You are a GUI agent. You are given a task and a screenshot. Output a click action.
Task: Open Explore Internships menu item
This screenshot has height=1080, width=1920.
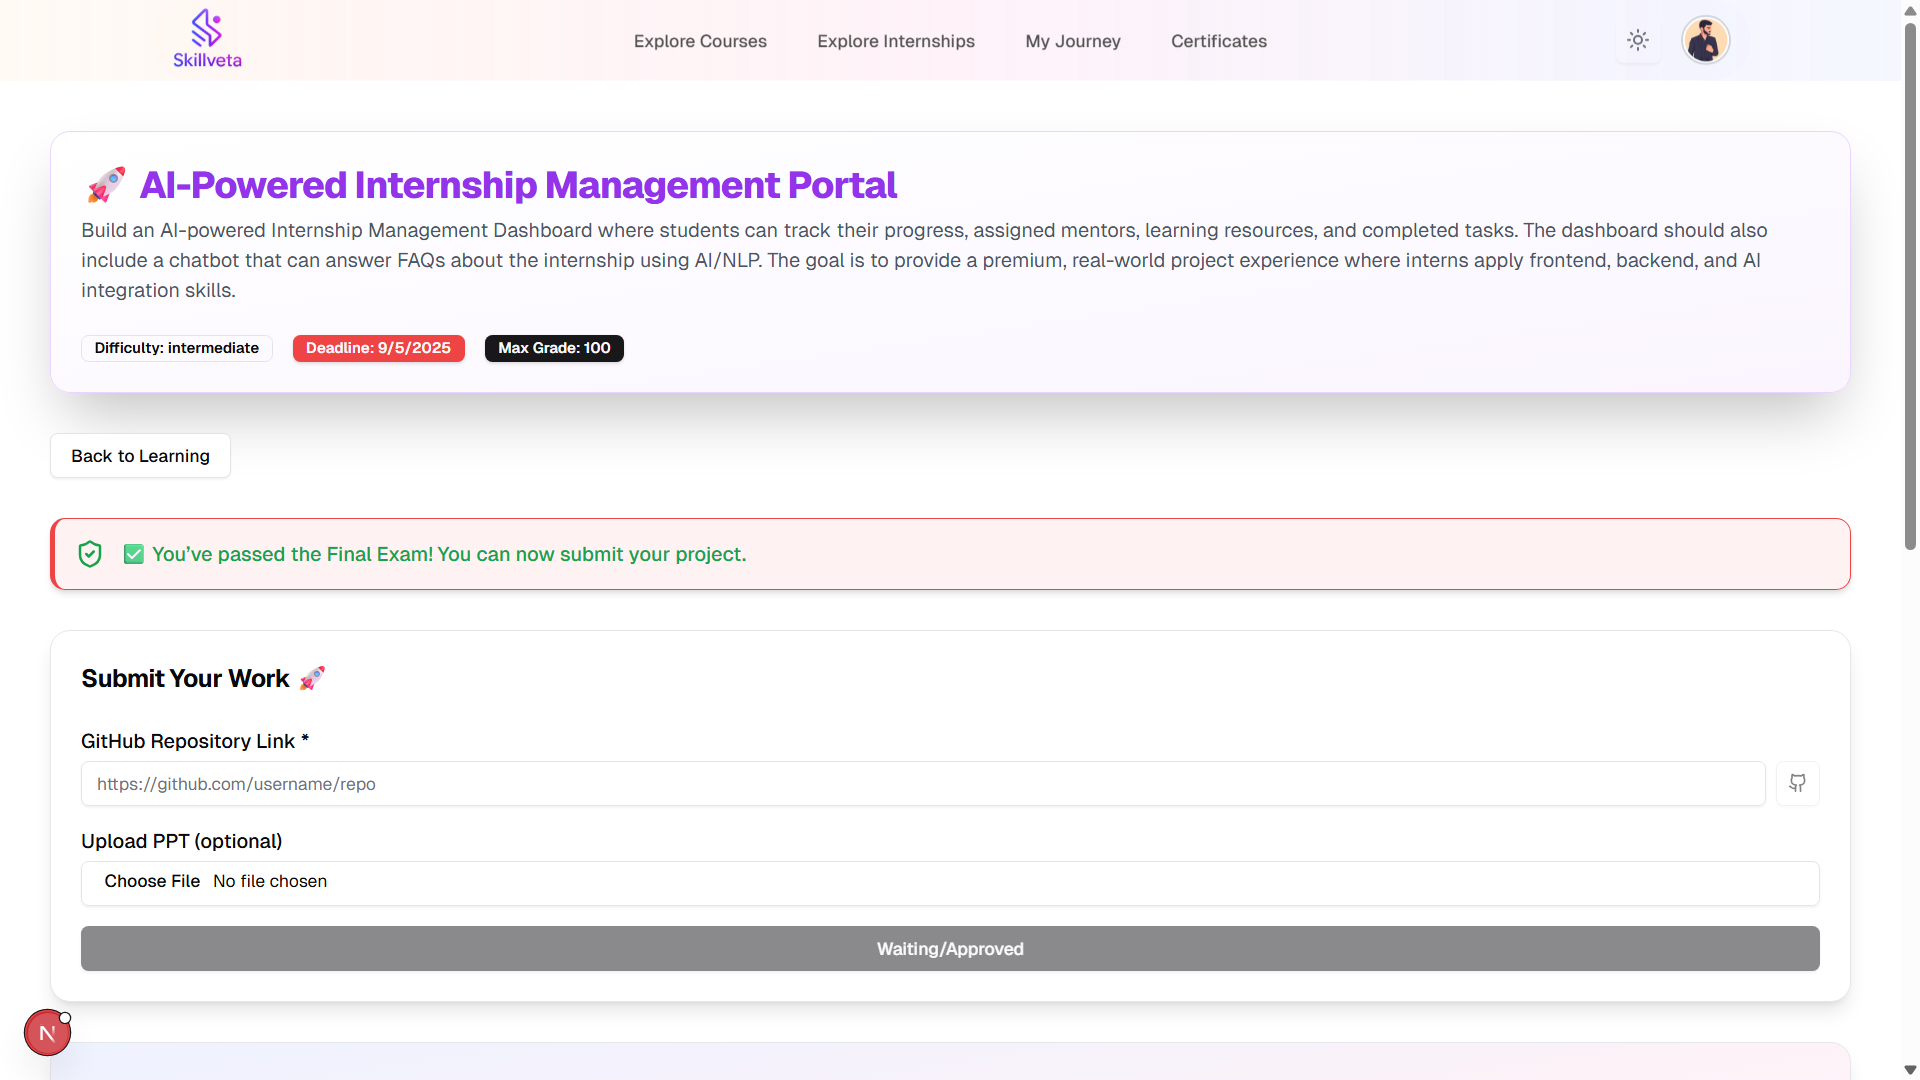tap(895, 41)
